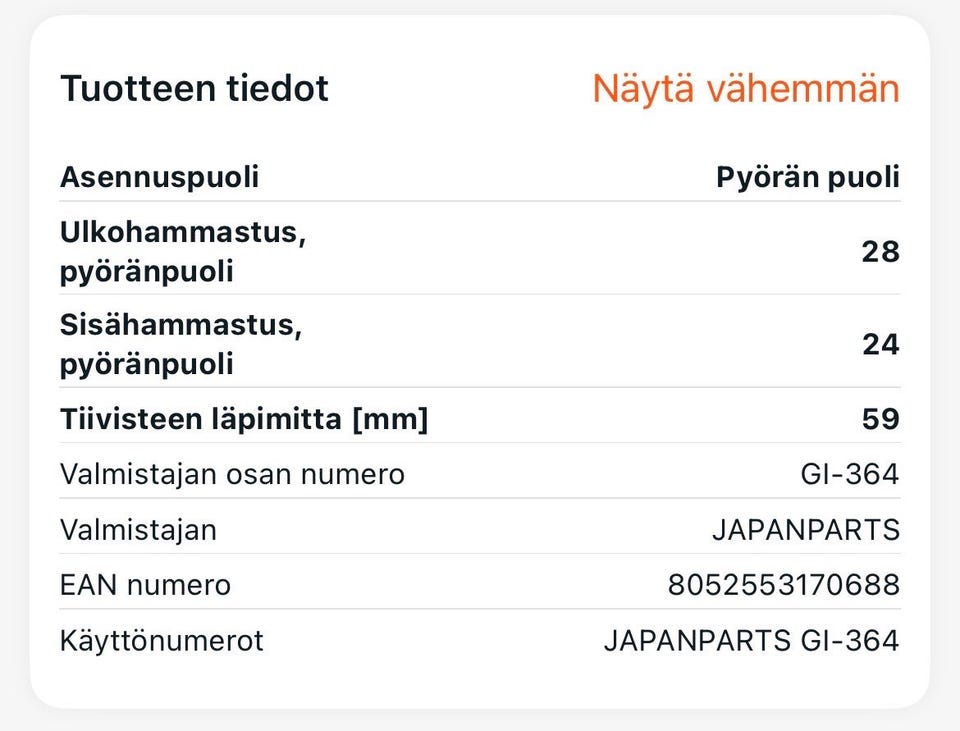960x731 pixels.
Task: Click the Tuotteen tiedot heading
Action: click(x=194, y=89)
